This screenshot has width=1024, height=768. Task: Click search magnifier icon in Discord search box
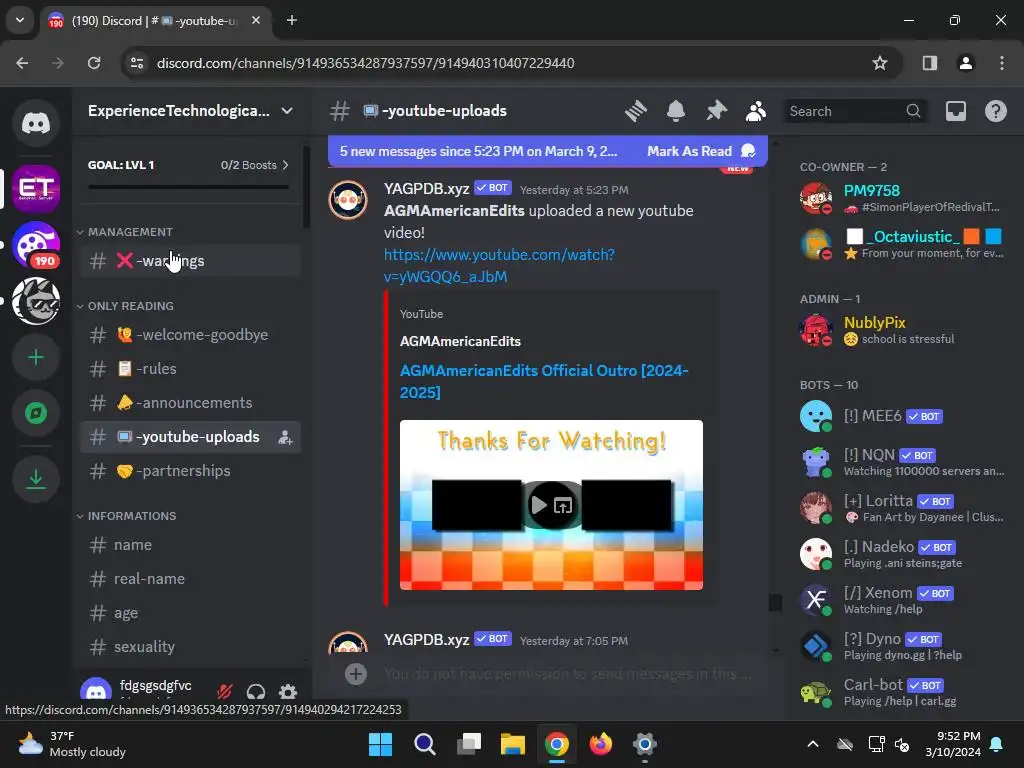click(914, 111)
